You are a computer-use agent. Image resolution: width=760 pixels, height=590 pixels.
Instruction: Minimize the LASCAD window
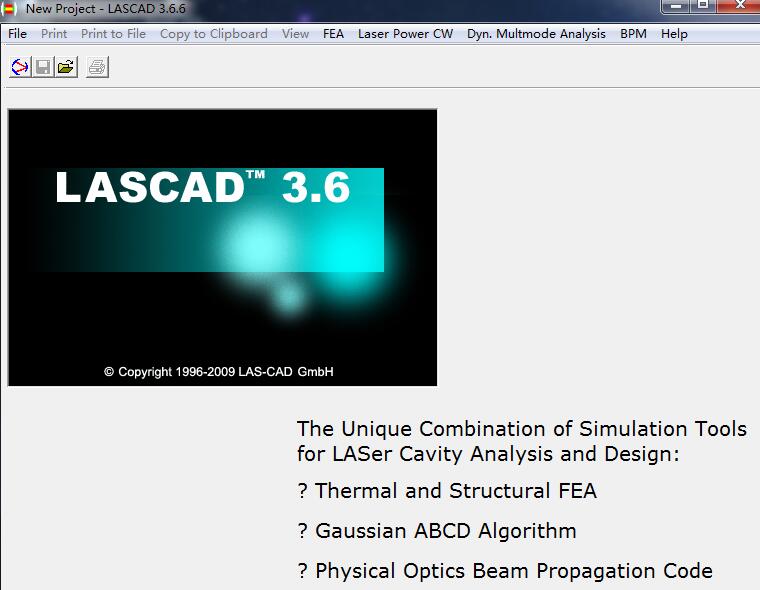point(676,6)
